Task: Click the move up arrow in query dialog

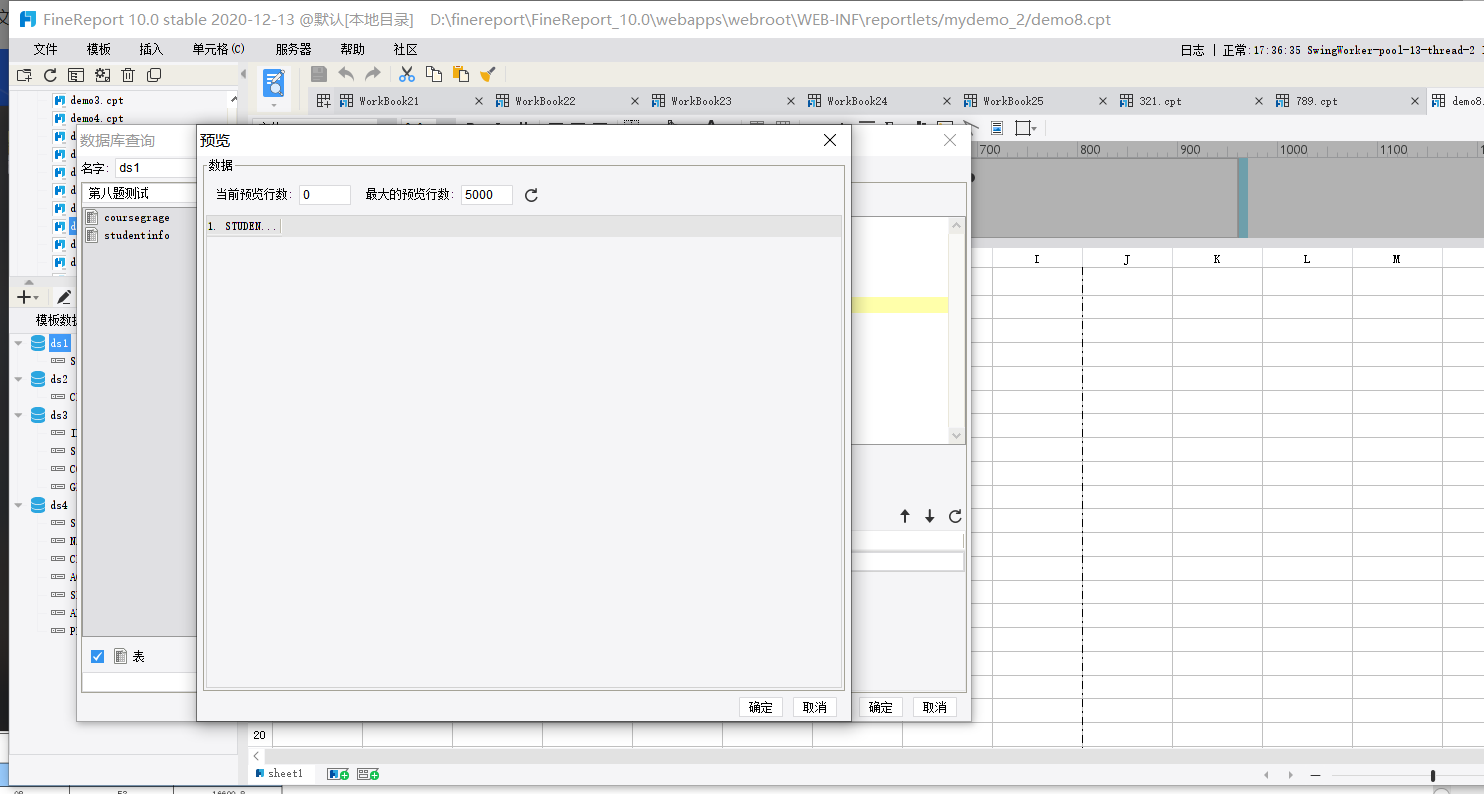Action: [x=905, y=516]
